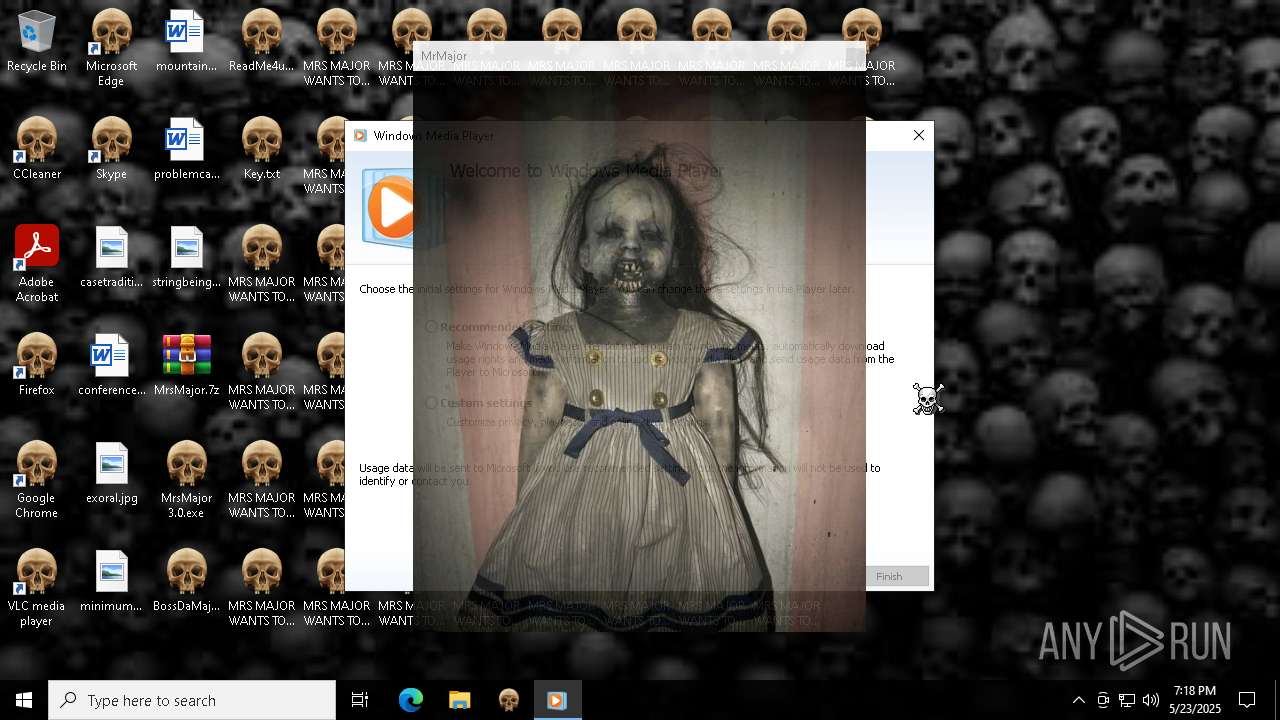Select the problemca... Word document icon

186,150
